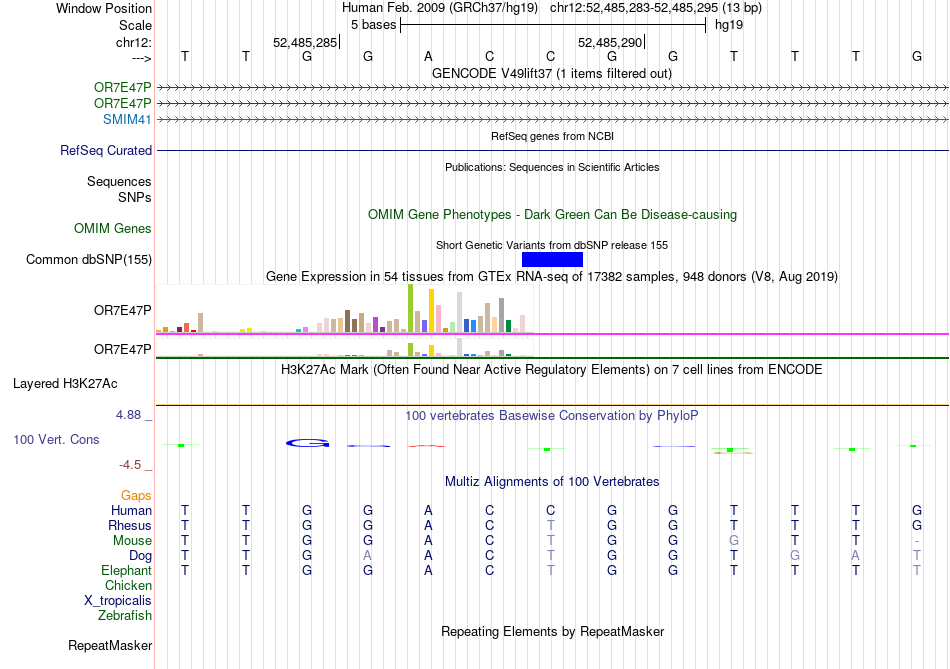
Task: Select the Human species row label
Action: (131, 510)
